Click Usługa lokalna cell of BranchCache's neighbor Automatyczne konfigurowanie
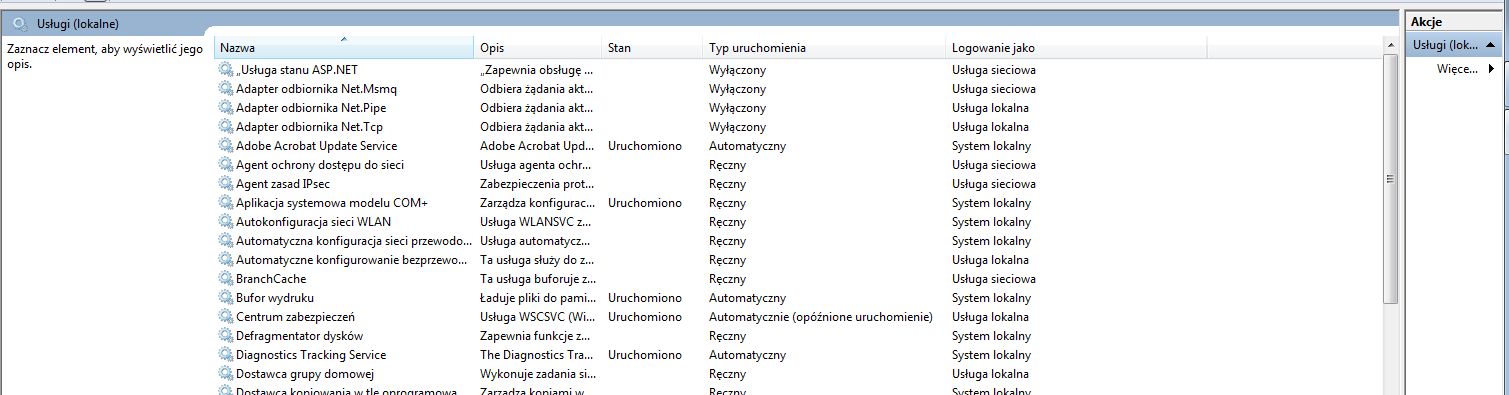This screenshot has width=1509, height=395. pos(990,260)
